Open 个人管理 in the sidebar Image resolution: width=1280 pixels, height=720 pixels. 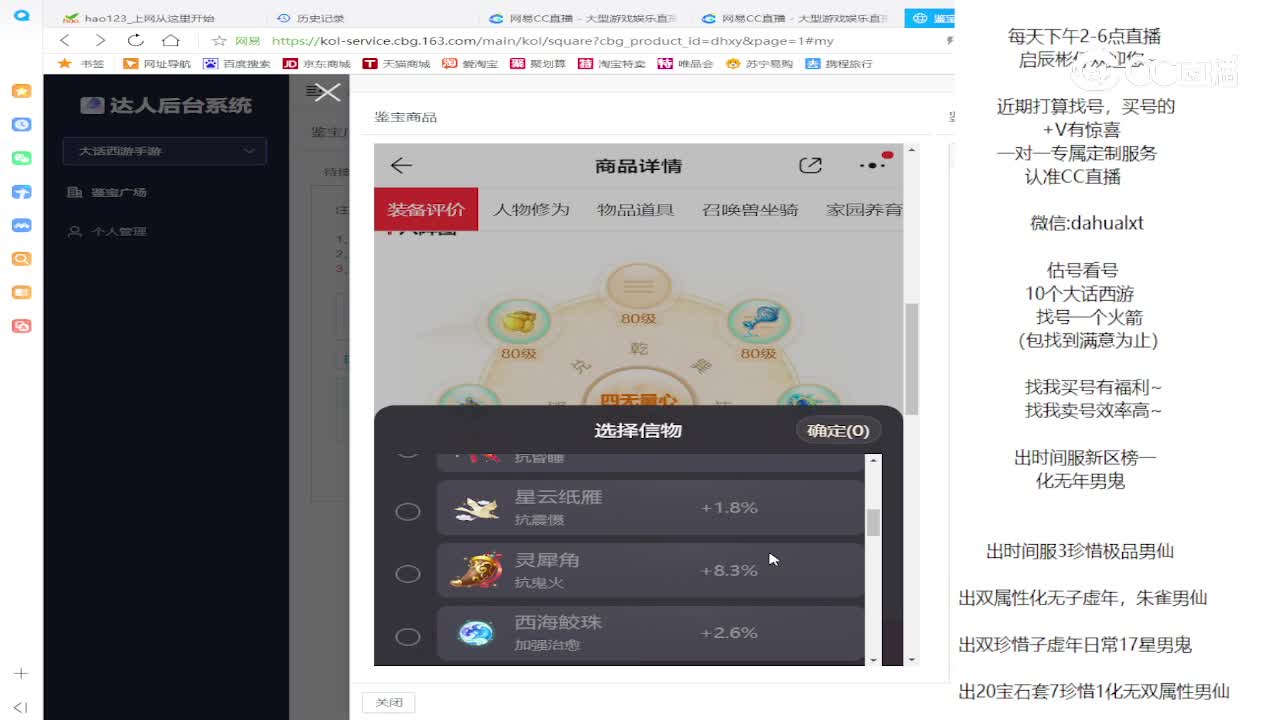point(107,231)
